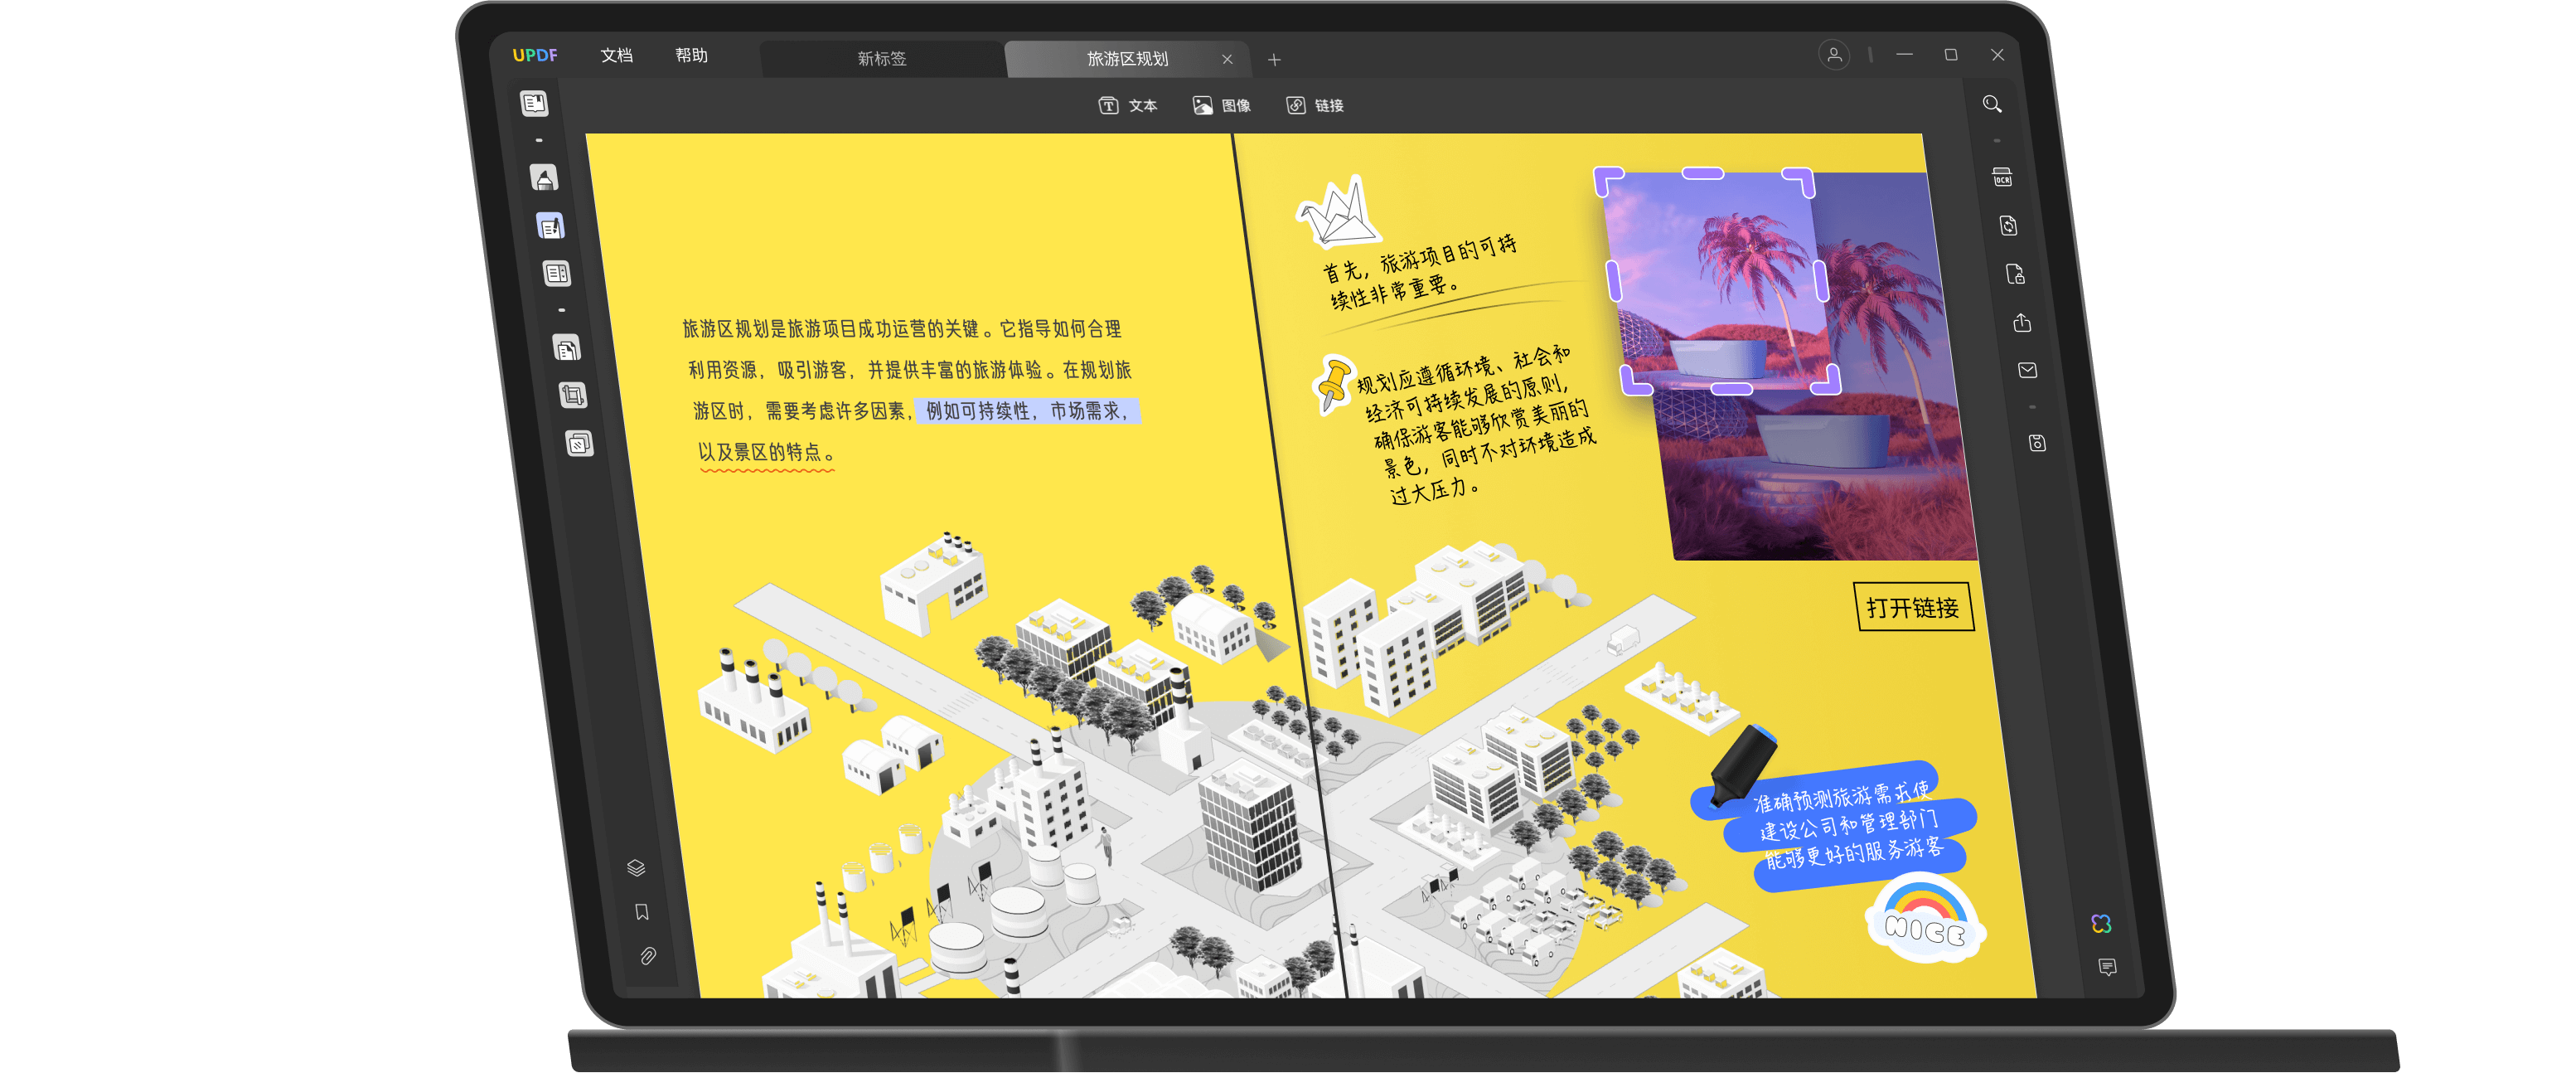Open the Convert PDF icon

[2008, 226]
